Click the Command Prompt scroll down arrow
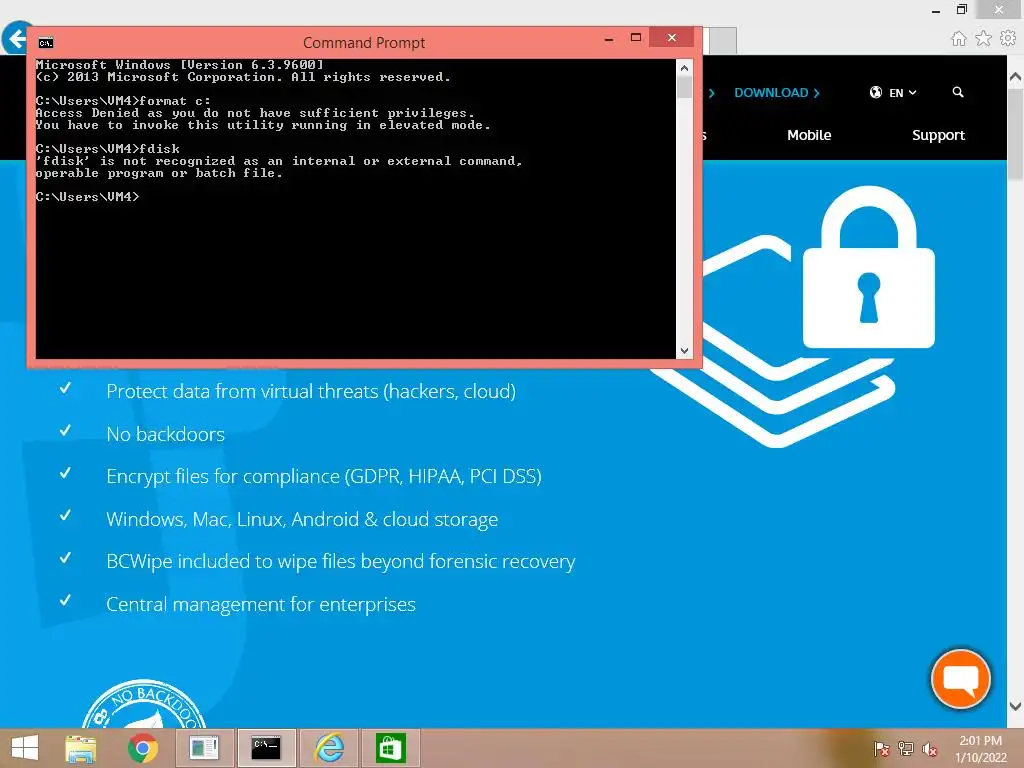Screen dimensions: 1024x768 click(684, 351)
